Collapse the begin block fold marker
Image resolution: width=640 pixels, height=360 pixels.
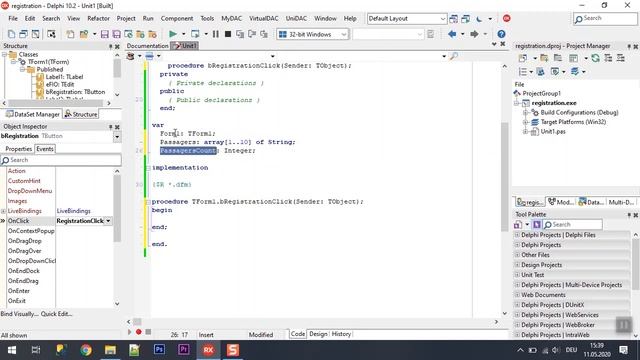[147, 202]
